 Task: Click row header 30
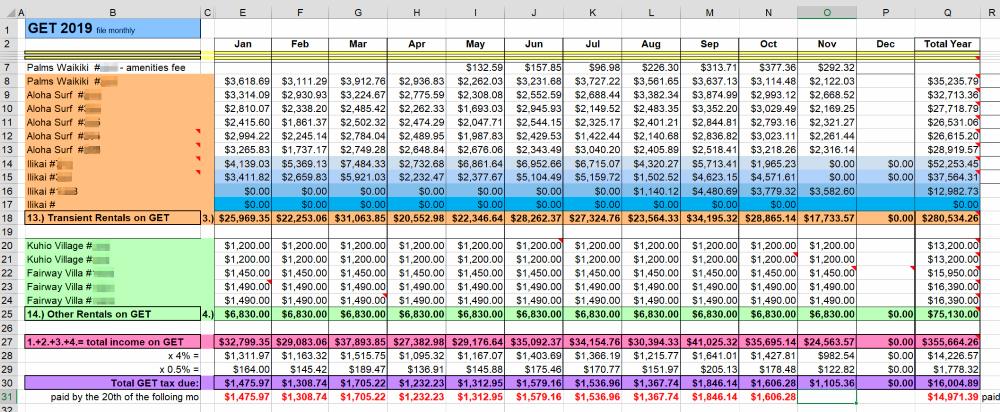(x=9, y=382)
